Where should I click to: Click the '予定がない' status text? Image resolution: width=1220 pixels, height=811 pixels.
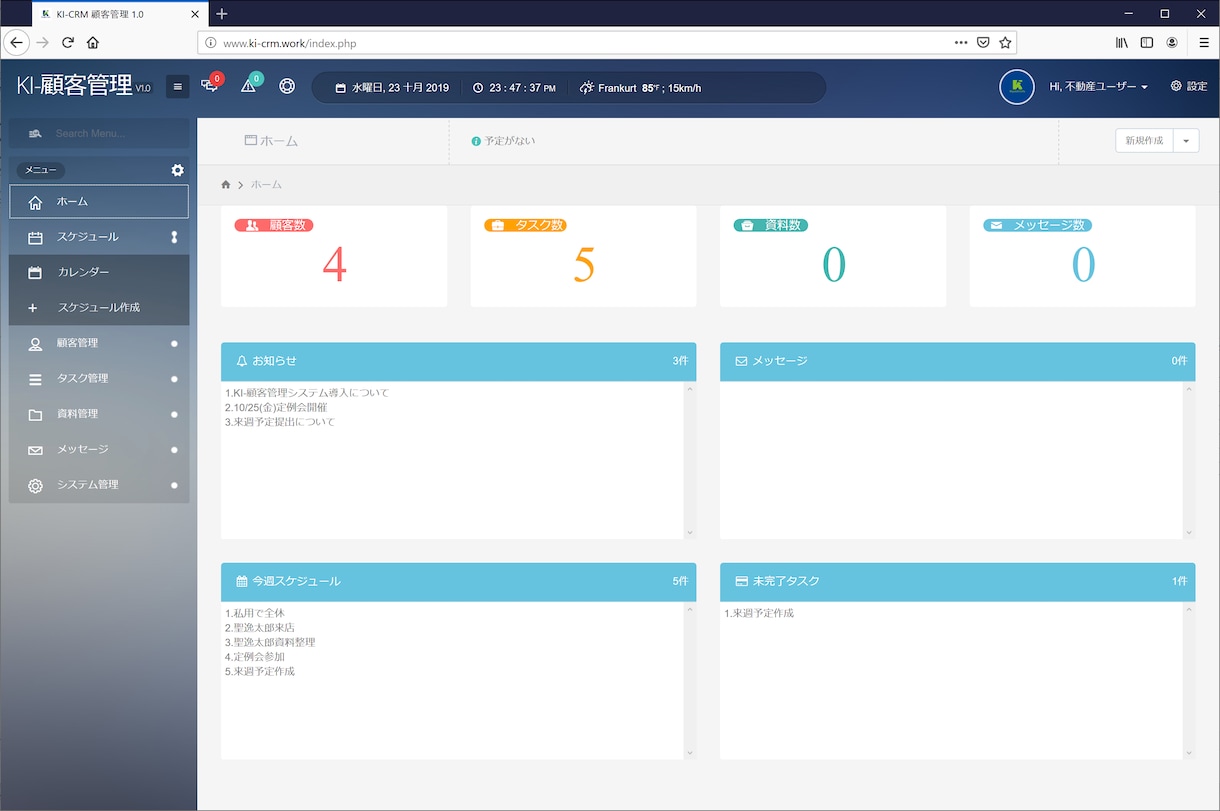510,141
